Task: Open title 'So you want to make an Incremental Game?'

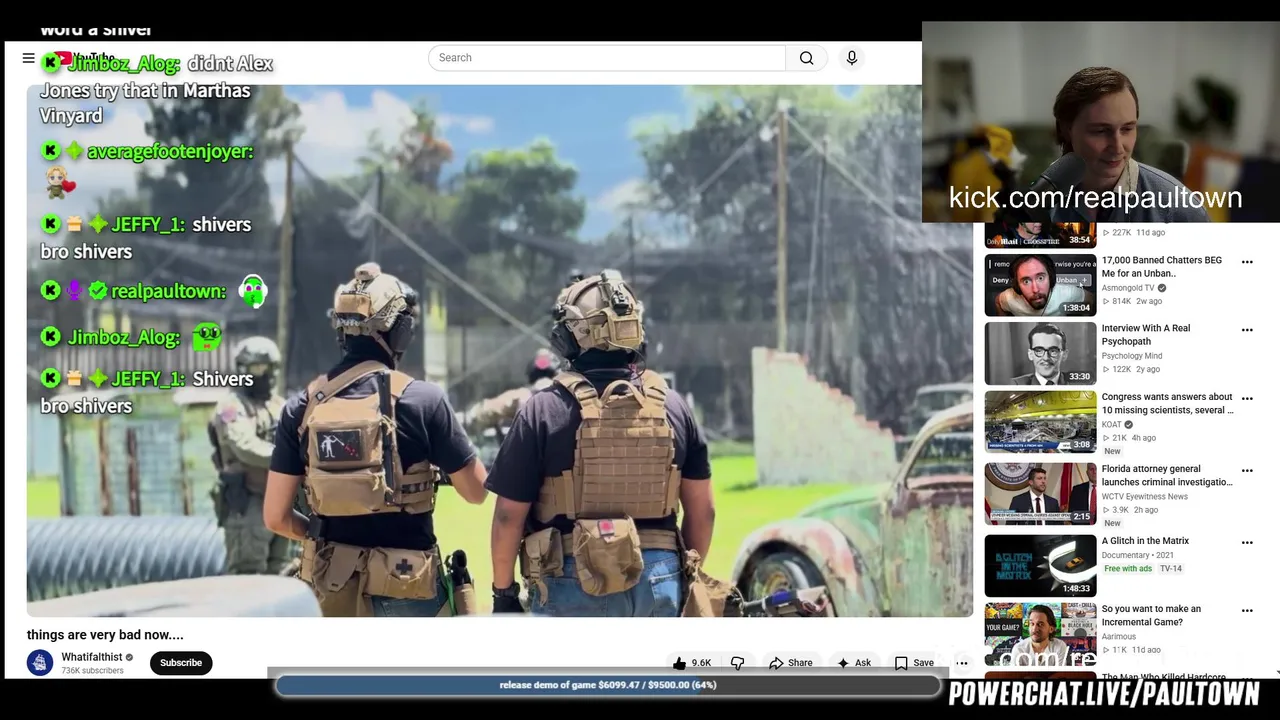Action: coord(1152,615)
